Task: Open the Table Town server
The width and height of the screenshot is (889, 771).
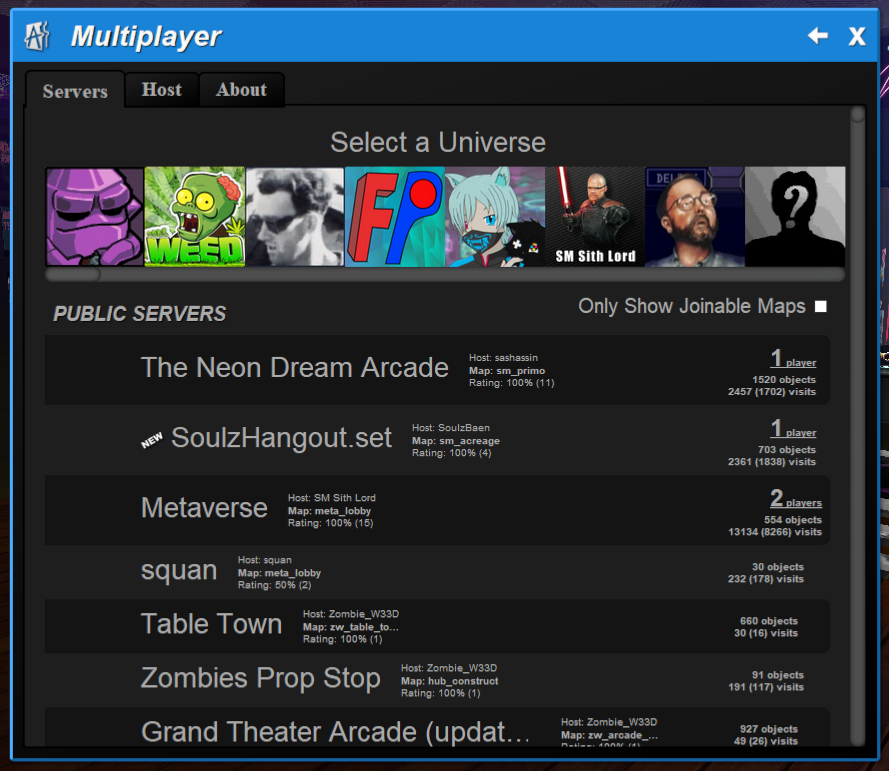Action: pyautogui.click(x=437, y=626)
